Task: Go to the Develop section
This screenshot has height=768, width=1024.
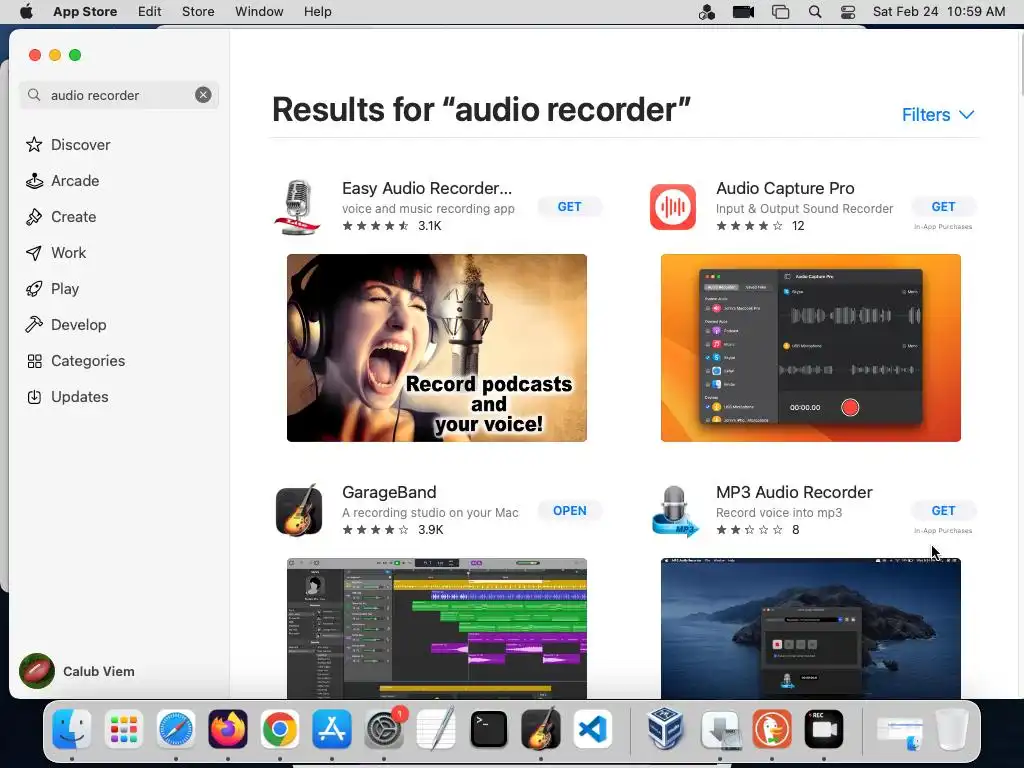Action: [66, 324]
